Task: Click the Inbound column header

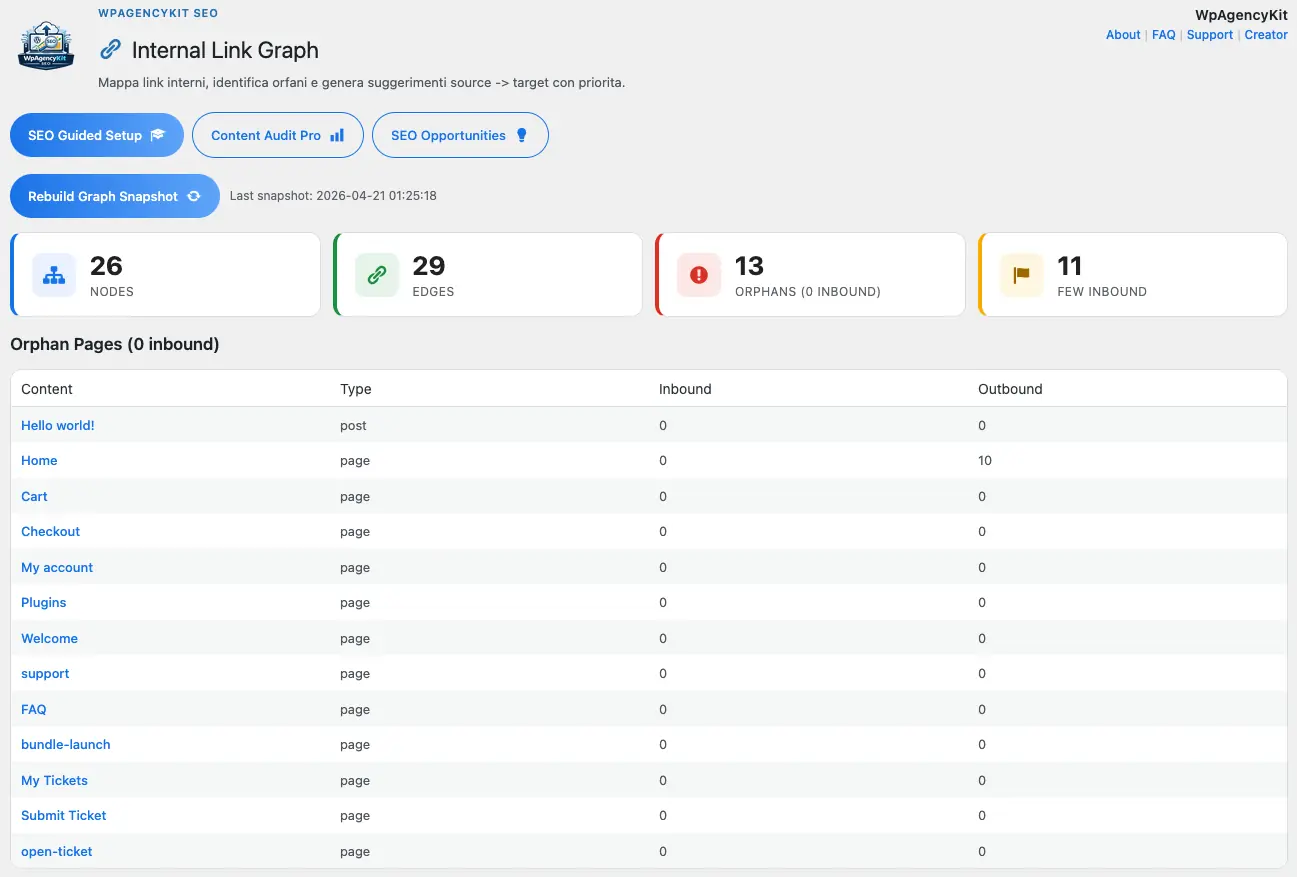Action: pos(685,389)
